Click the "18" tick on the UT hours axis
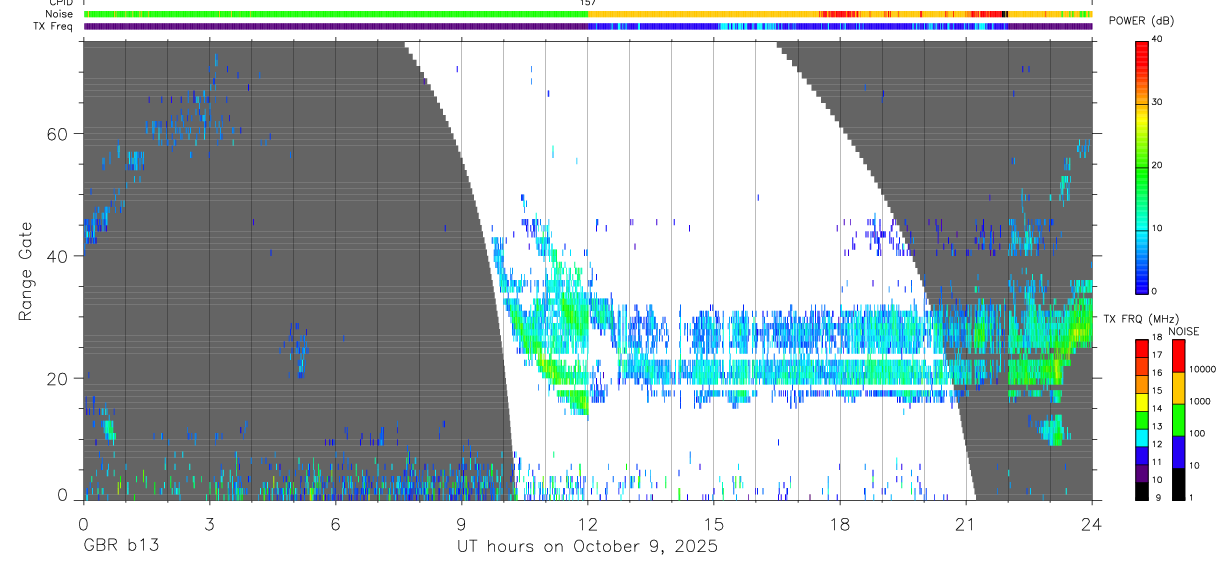 pyautogui.click(x=839, y=523)
